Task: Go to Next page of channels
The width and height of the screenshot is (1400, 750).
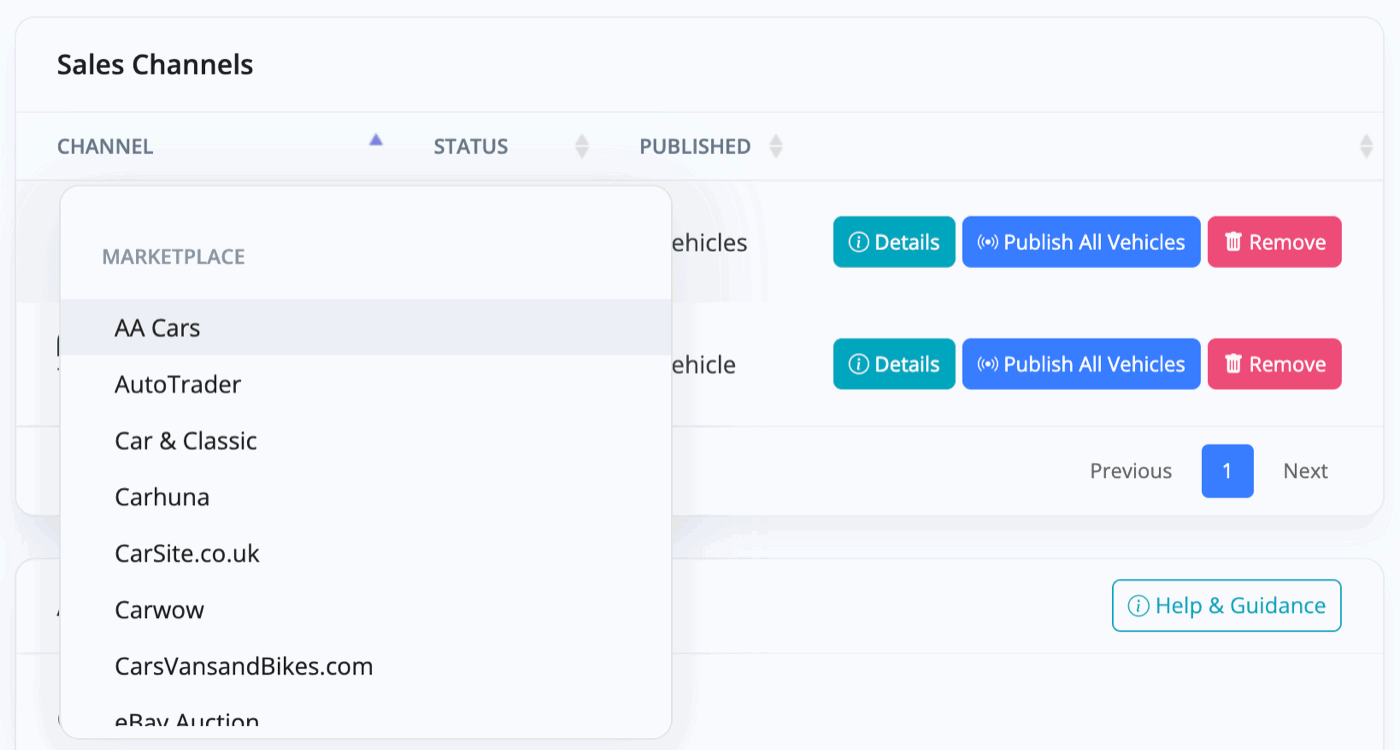Action: pyautogui.click(x=1305, y=471)
